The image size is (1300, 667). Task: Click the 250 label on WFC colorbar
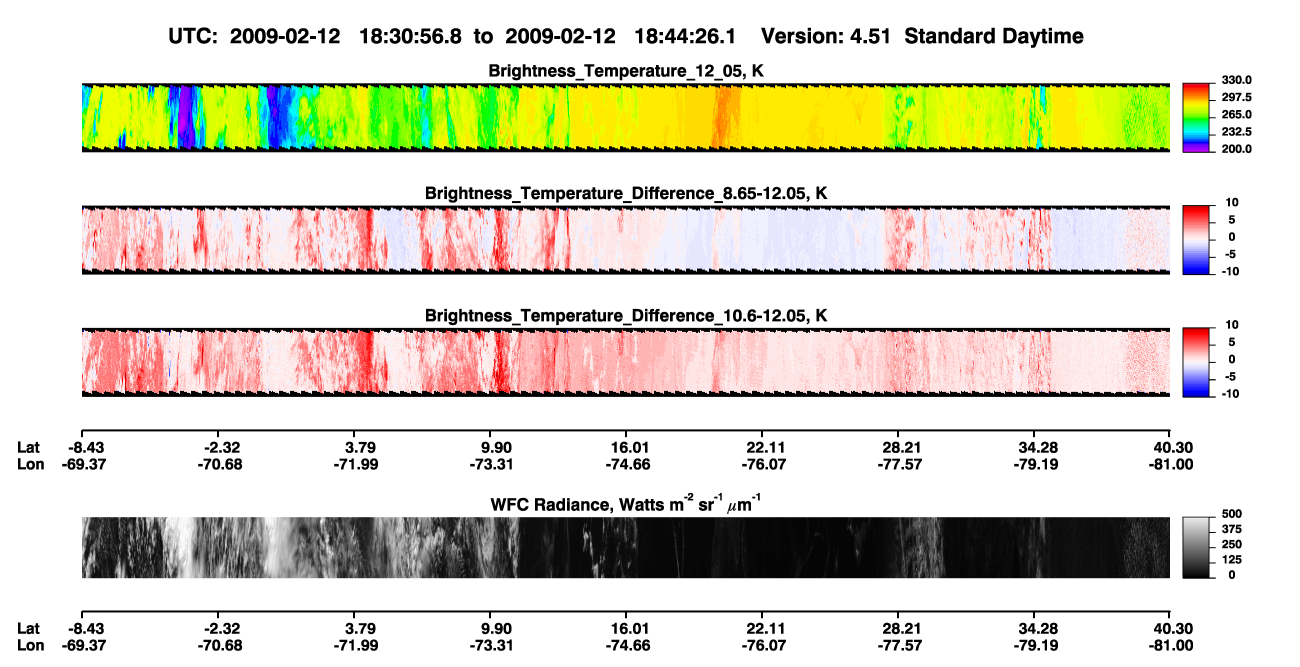coord(1232,544)
